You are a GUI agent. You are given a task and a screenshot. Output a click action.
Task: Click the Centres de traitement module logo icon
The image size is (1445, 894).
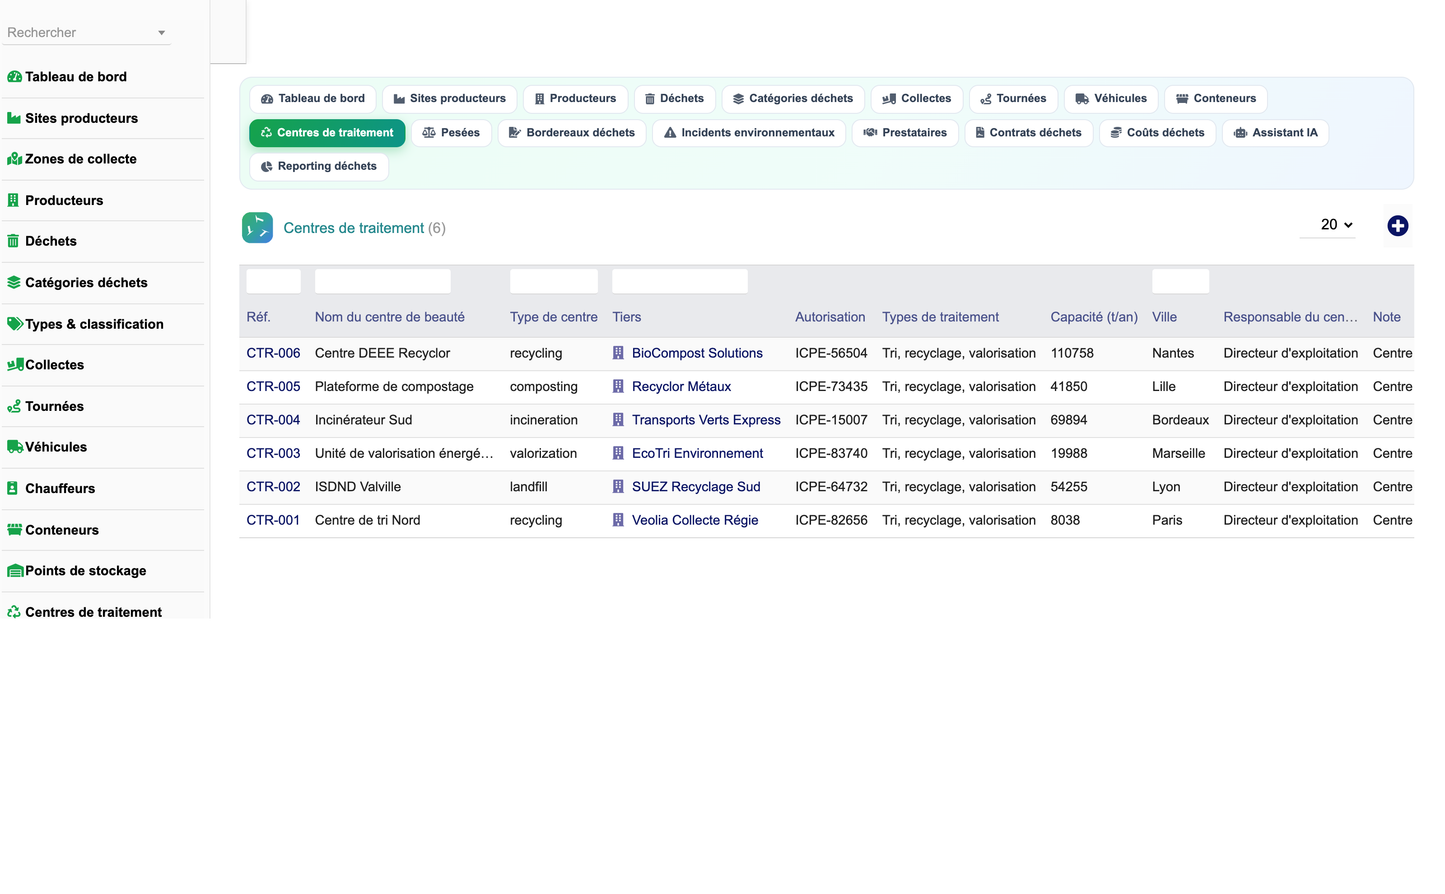tap(257, 228)
